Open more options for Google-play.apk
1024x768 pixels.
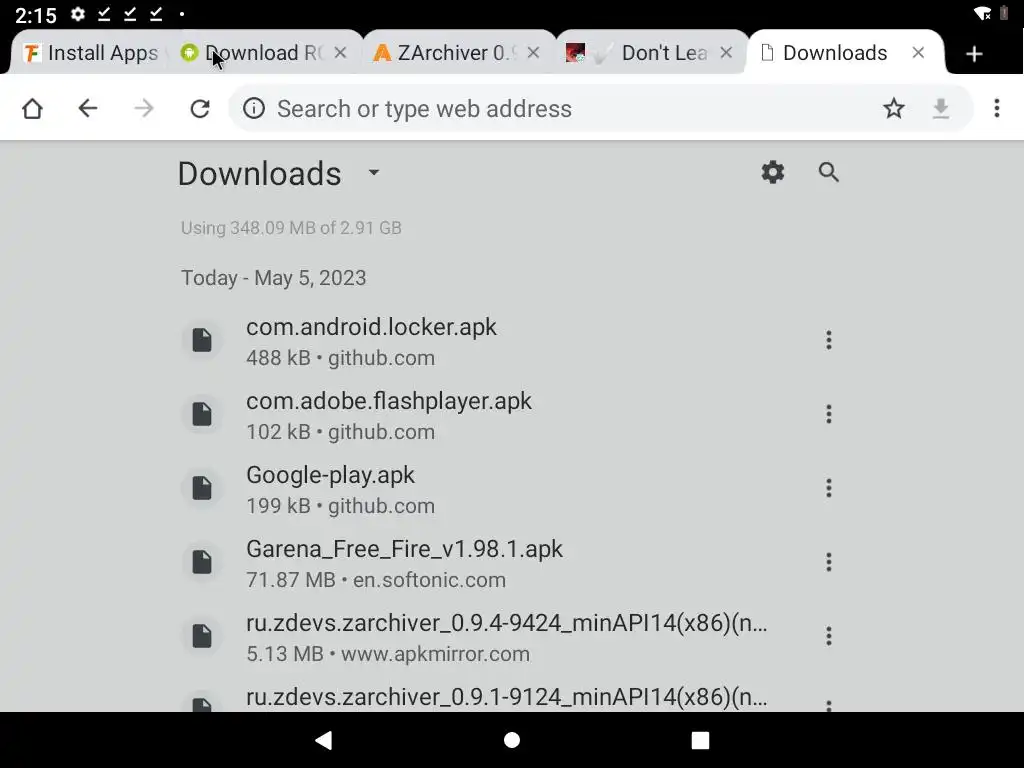tap(828, 488)
